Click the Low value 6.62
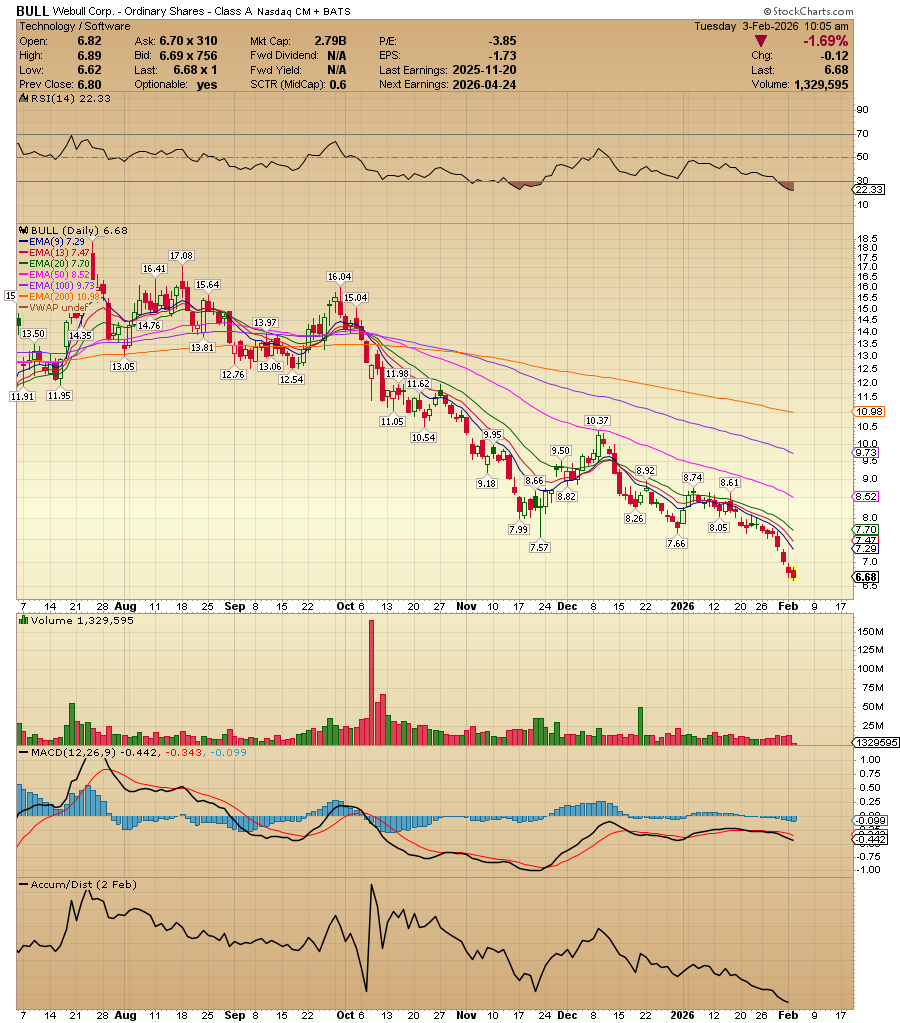900x1023 pixels. point(89,70)
